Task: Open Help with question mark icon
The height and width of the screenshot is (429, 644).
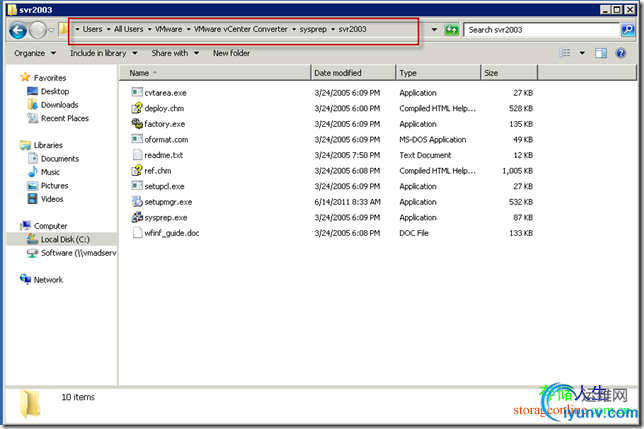Action: pyautogui.click(x=621, y=53)
